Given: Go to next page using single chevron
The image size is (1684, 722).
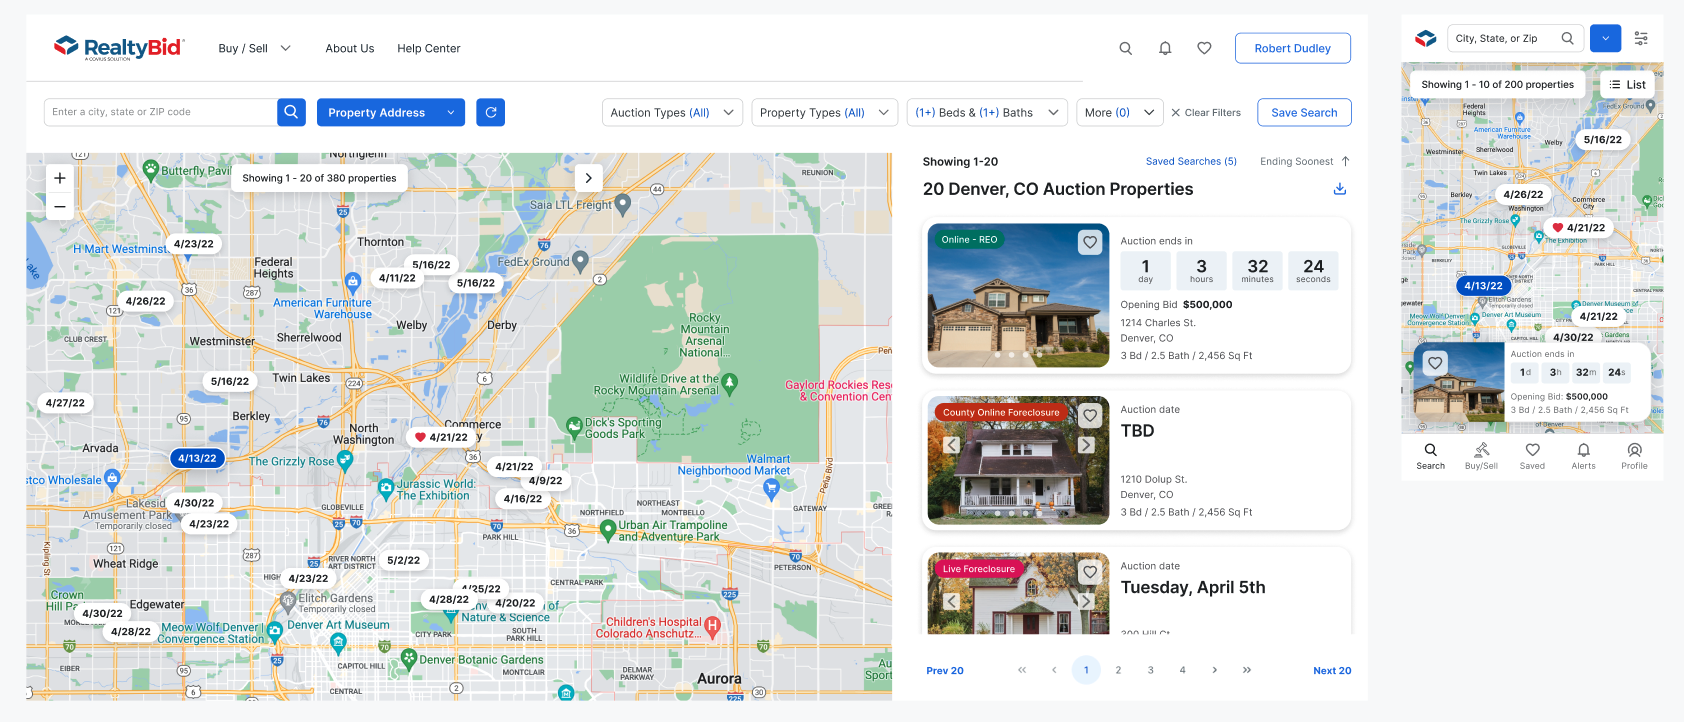Looking at the screenshot, I should coord(1215,670).
